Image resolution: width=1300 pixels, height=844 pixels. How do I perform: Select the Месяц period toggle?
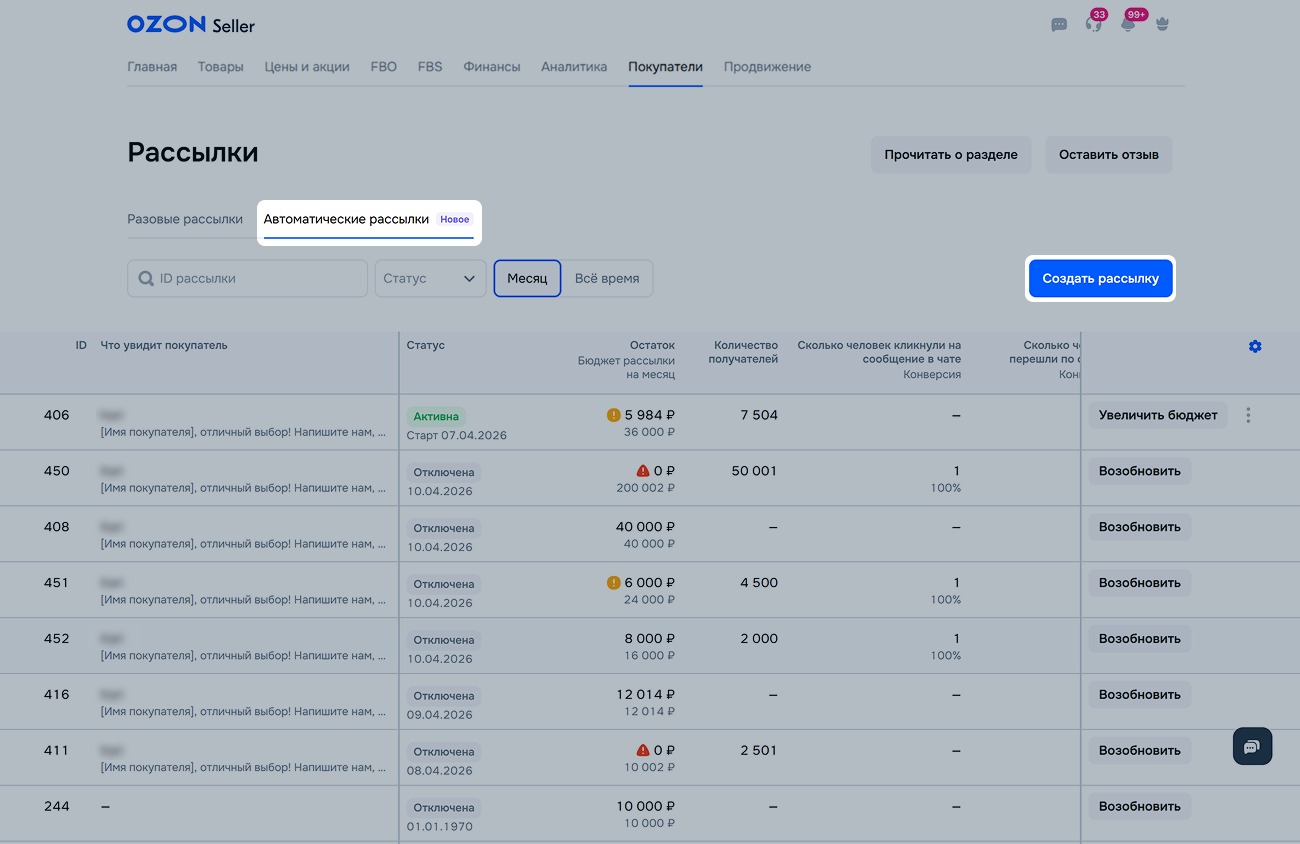tap(527, 279)
